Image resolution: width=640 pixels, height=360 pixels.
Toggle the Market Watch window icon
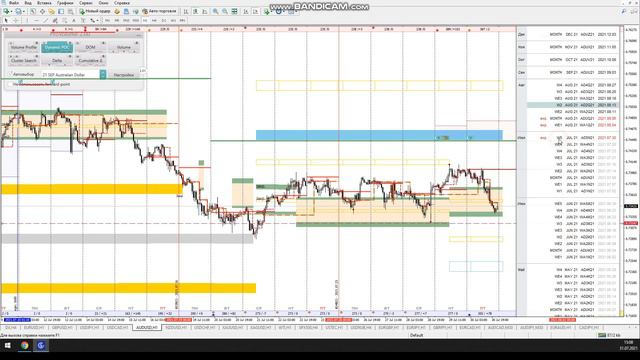coord(33,11)
